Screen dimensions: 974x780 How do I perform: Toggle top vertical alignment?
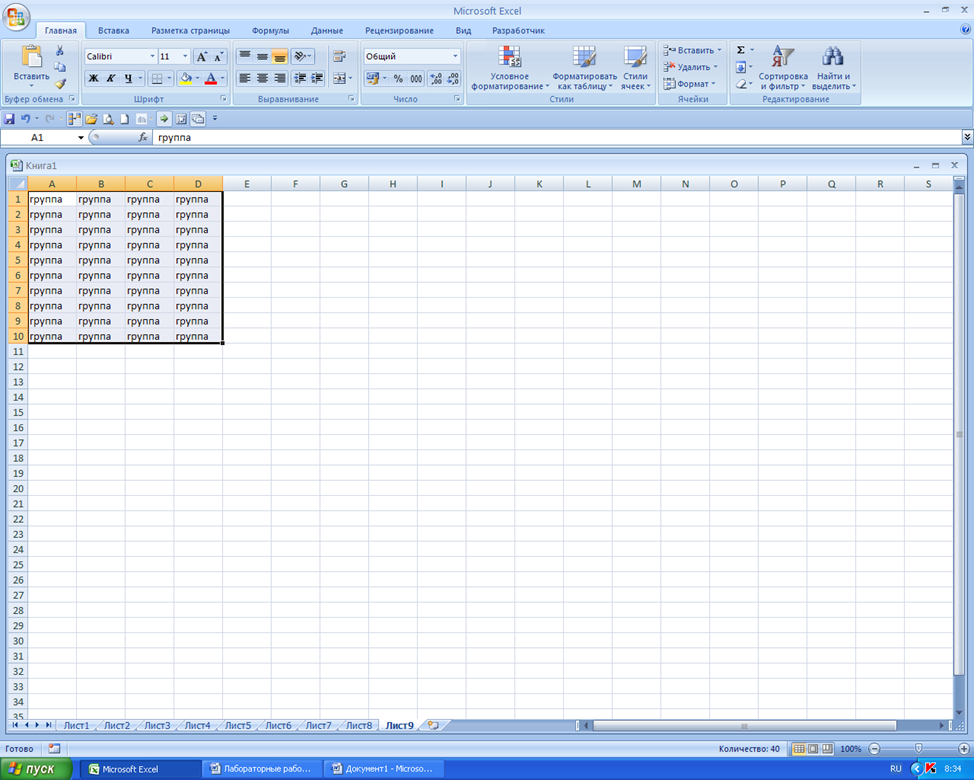pyautogui.click(x=245, y=57)
